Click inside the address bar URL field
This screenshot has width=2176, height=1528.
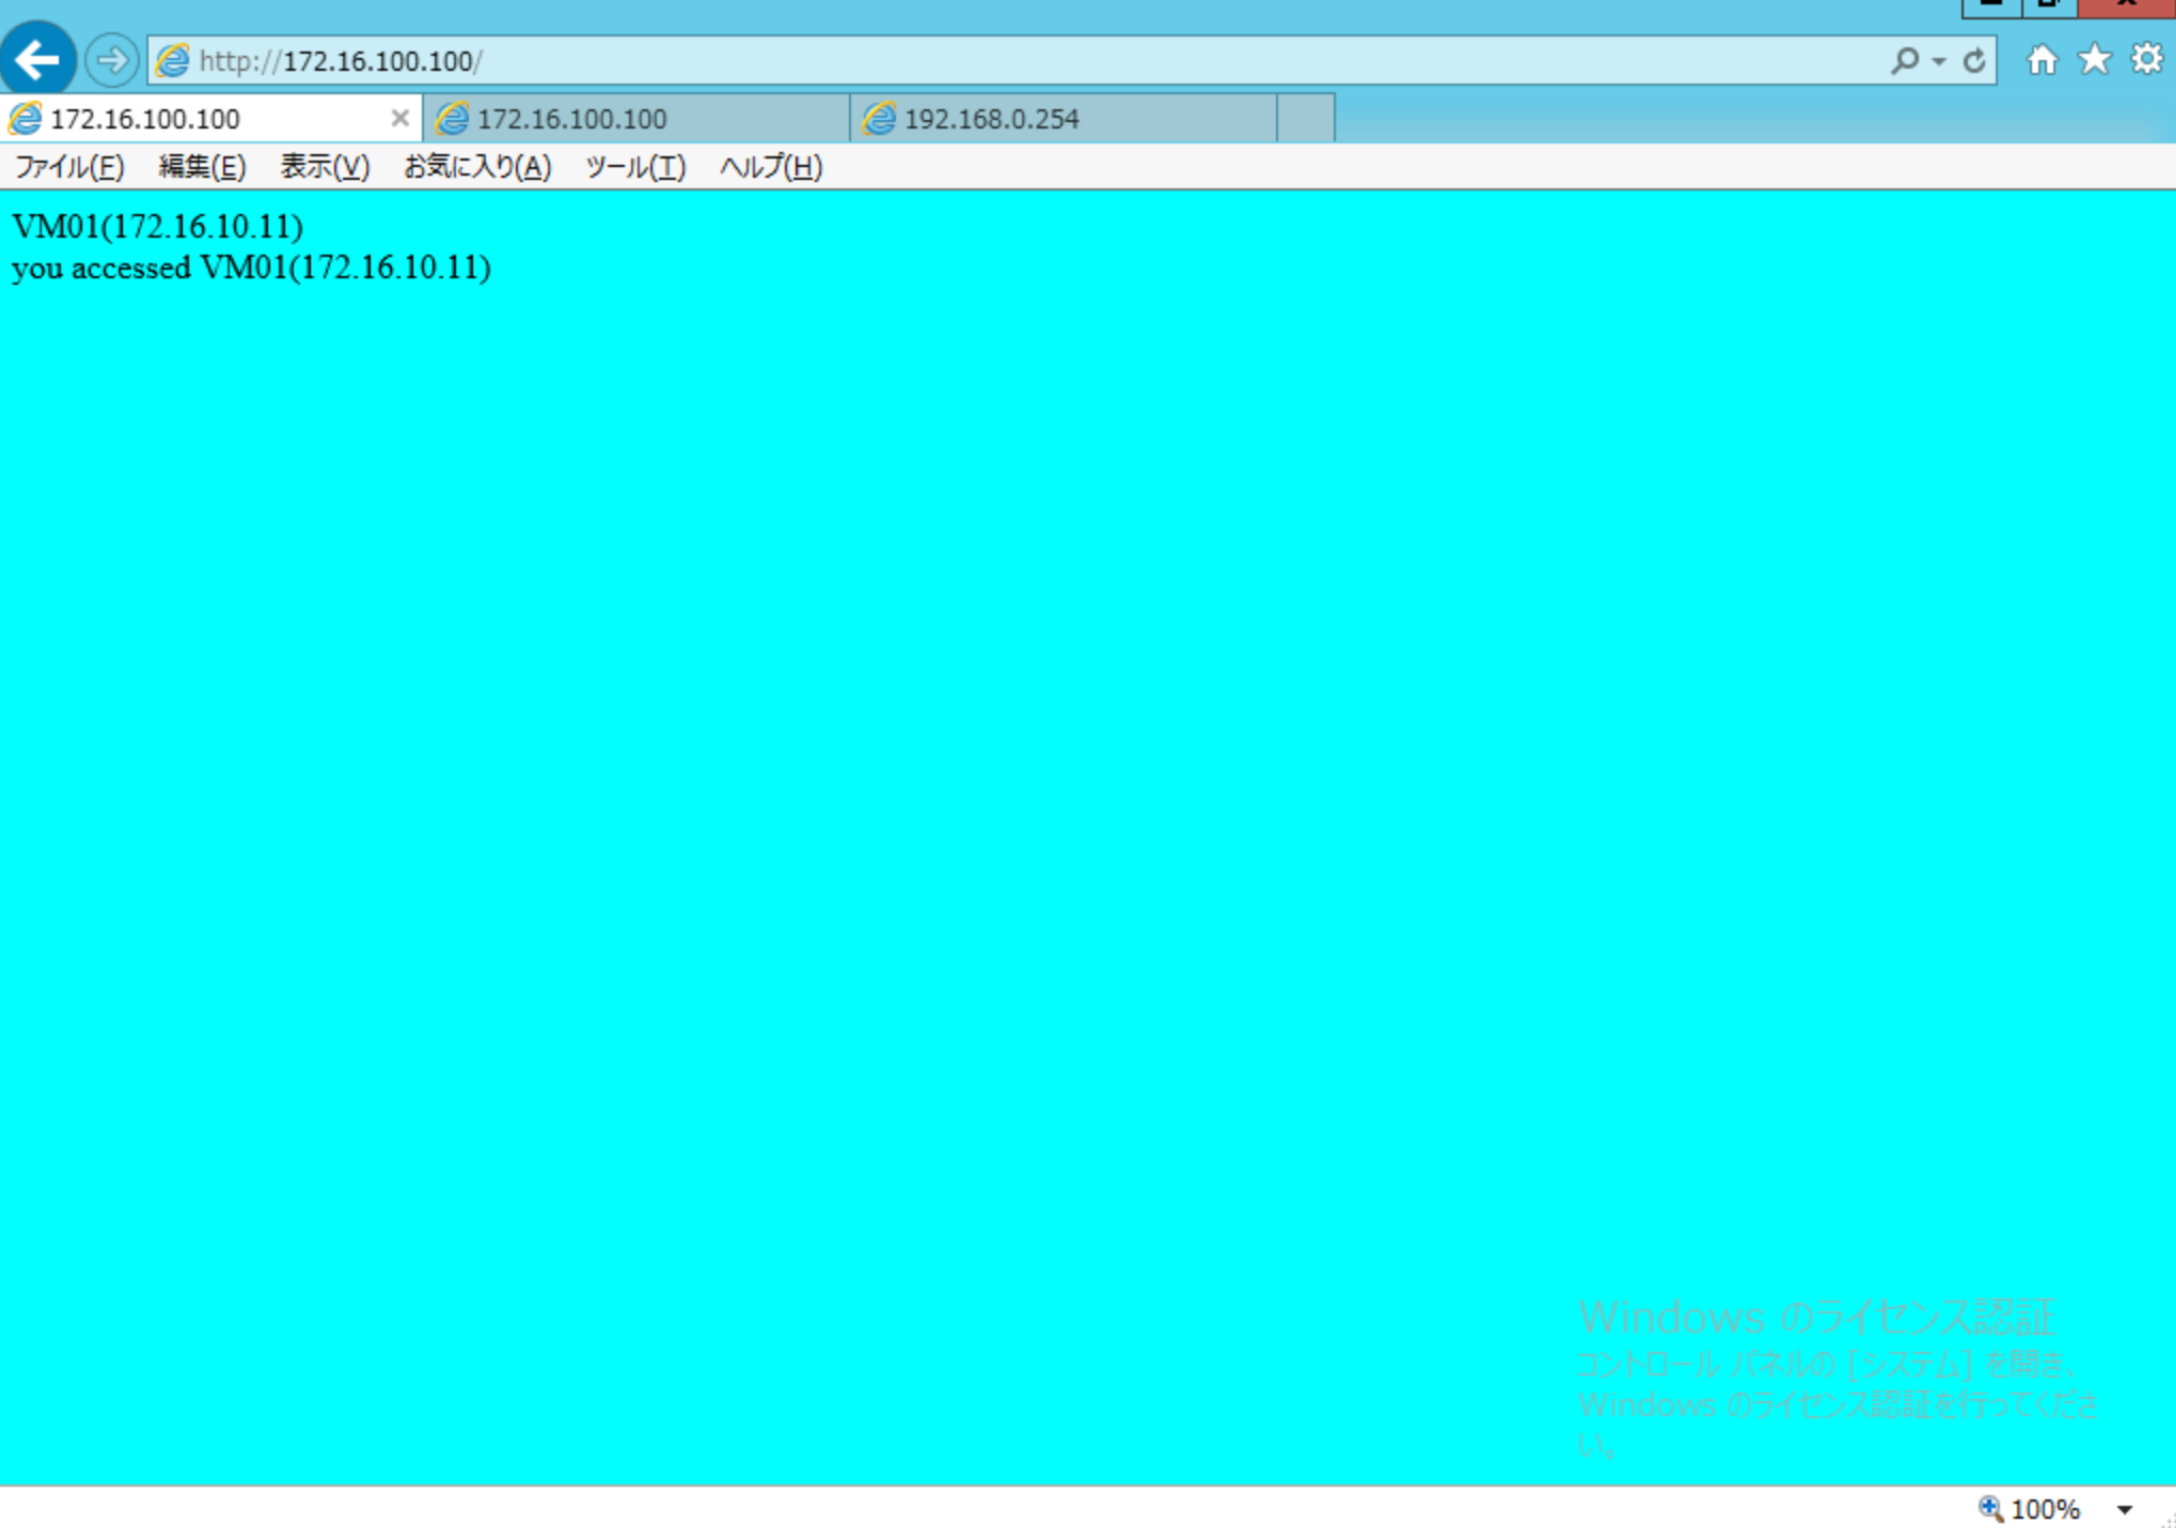pos(600,59)
